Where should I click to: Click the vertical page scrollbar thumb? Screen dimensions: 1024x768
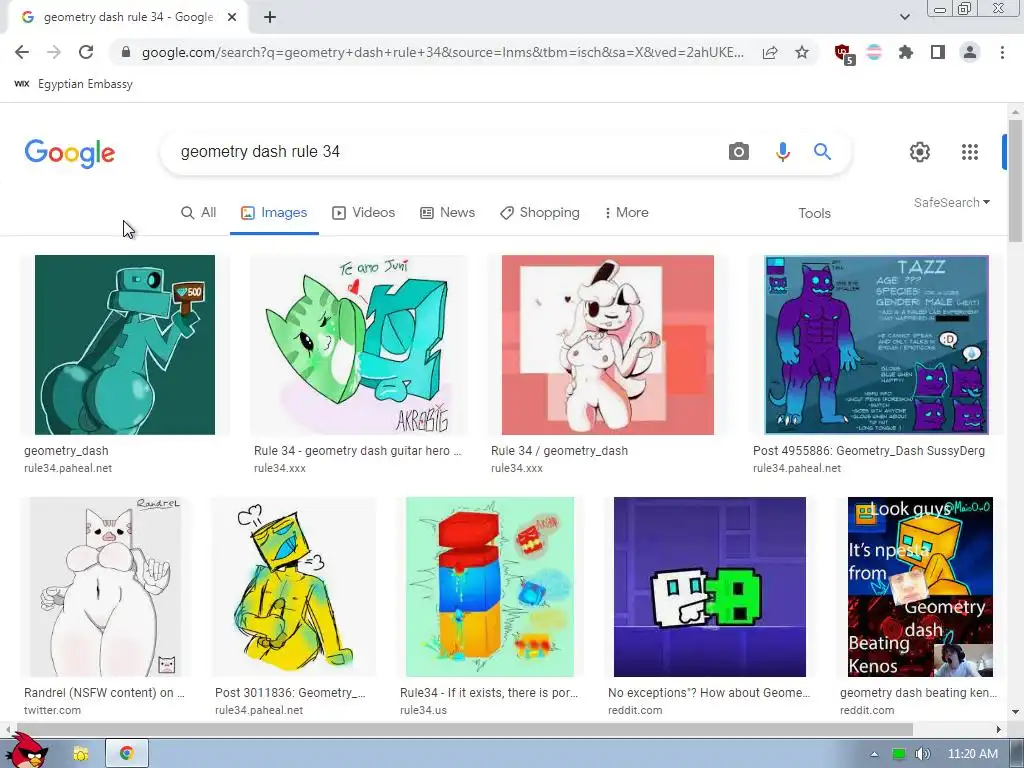coord(1015,180)
